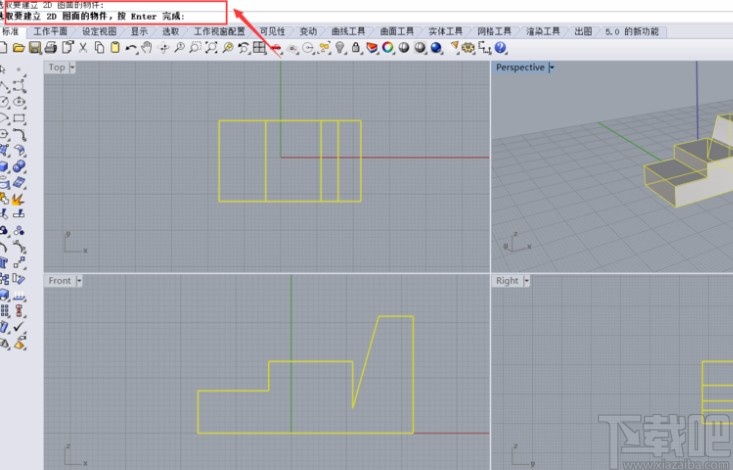Click the Lock objects padlock icon
Viewport: 733px width, 470px height.
tap(356, 48)
